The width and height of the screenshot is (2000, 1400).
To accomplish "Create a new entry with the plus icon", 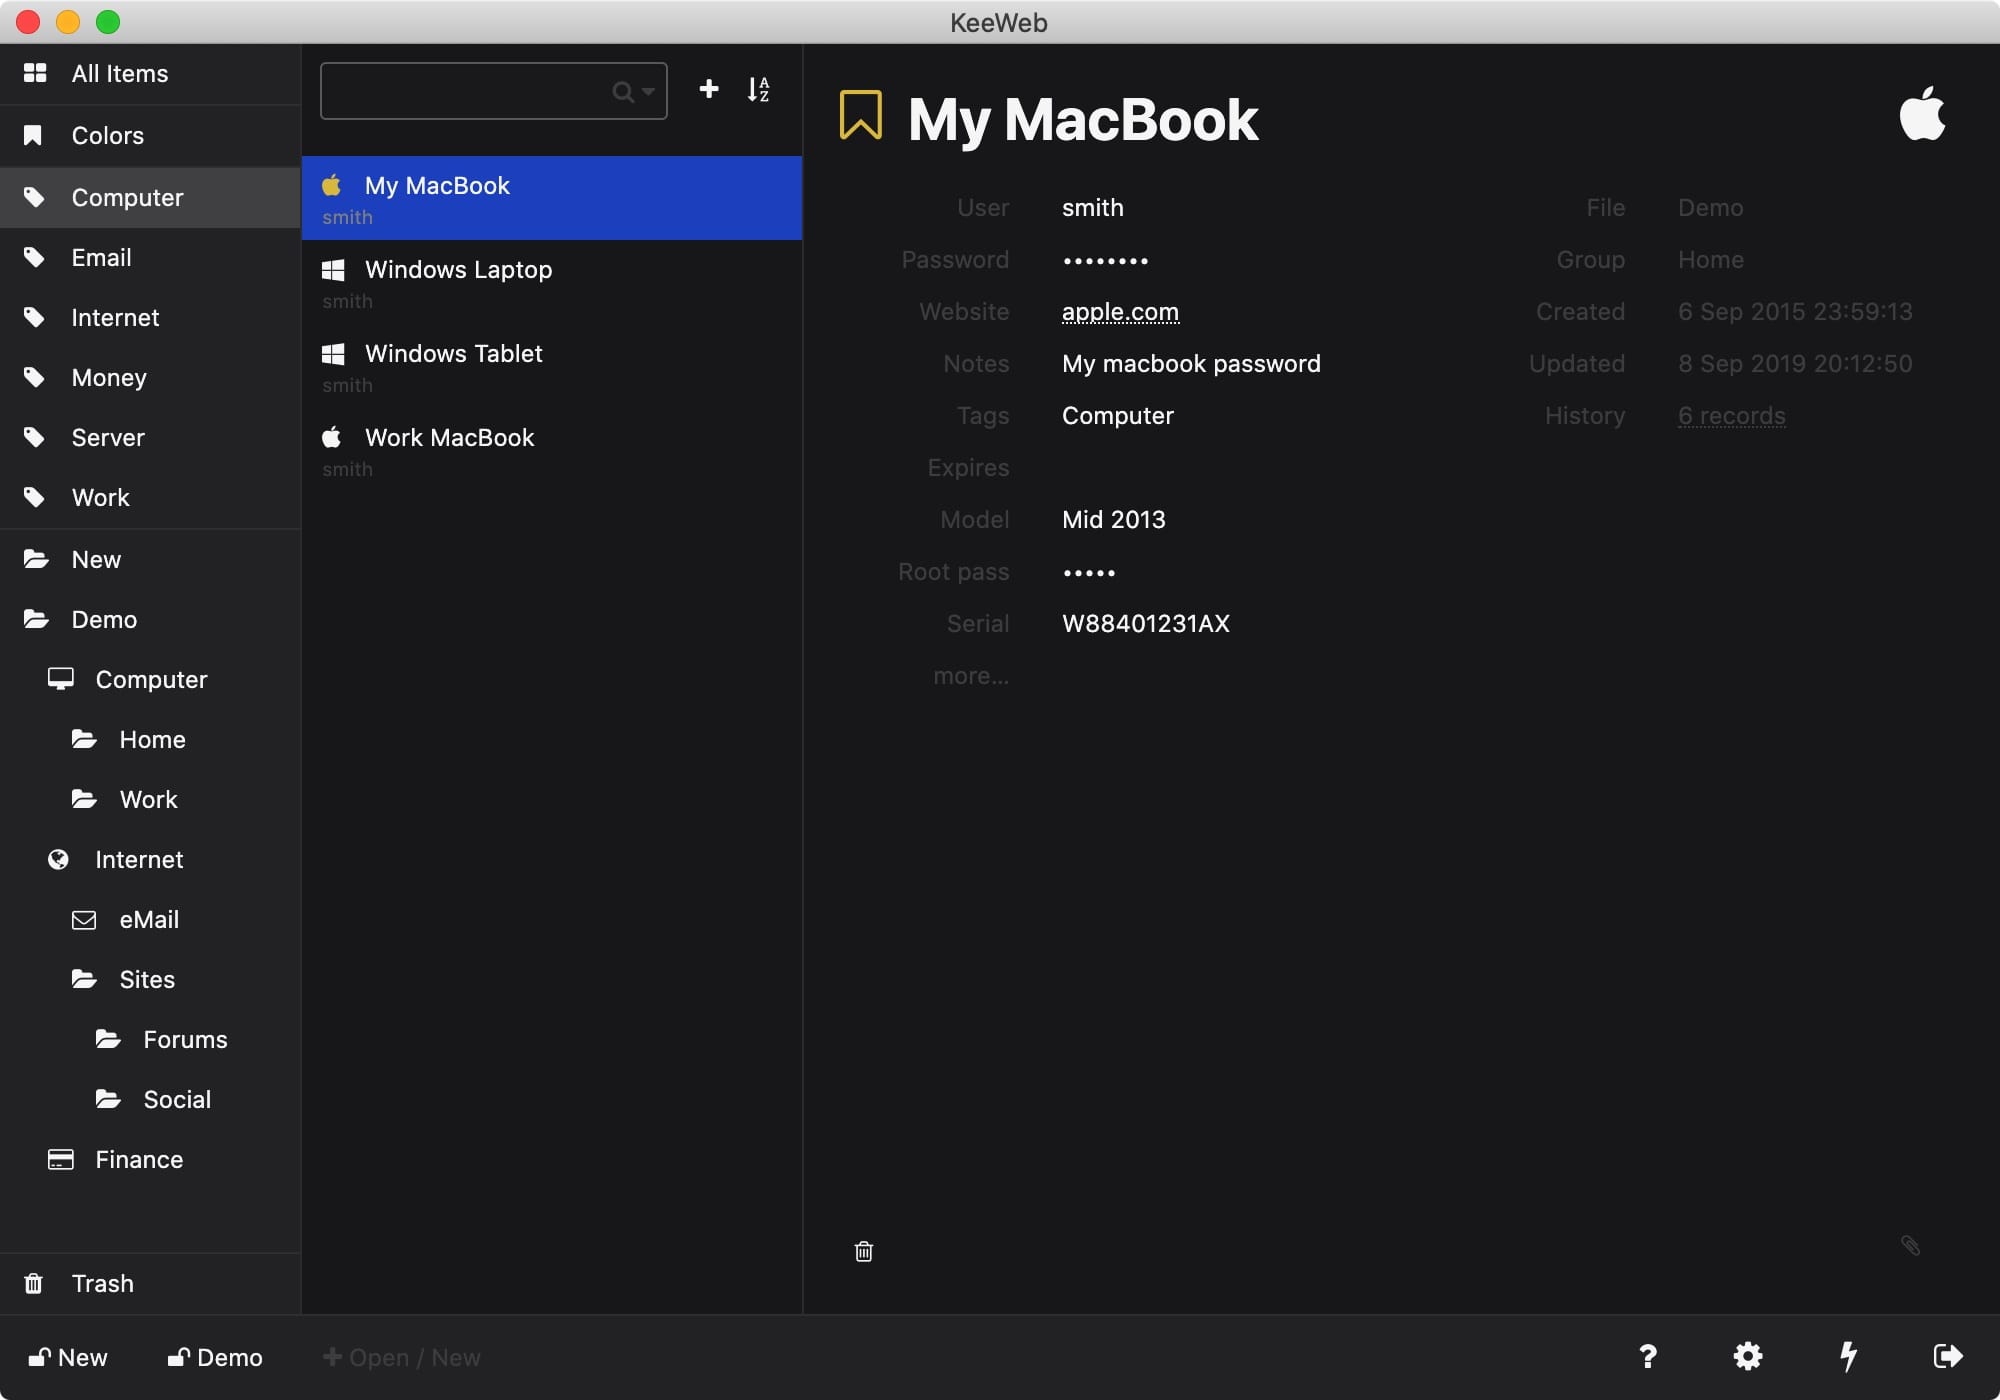I will 708,89.
